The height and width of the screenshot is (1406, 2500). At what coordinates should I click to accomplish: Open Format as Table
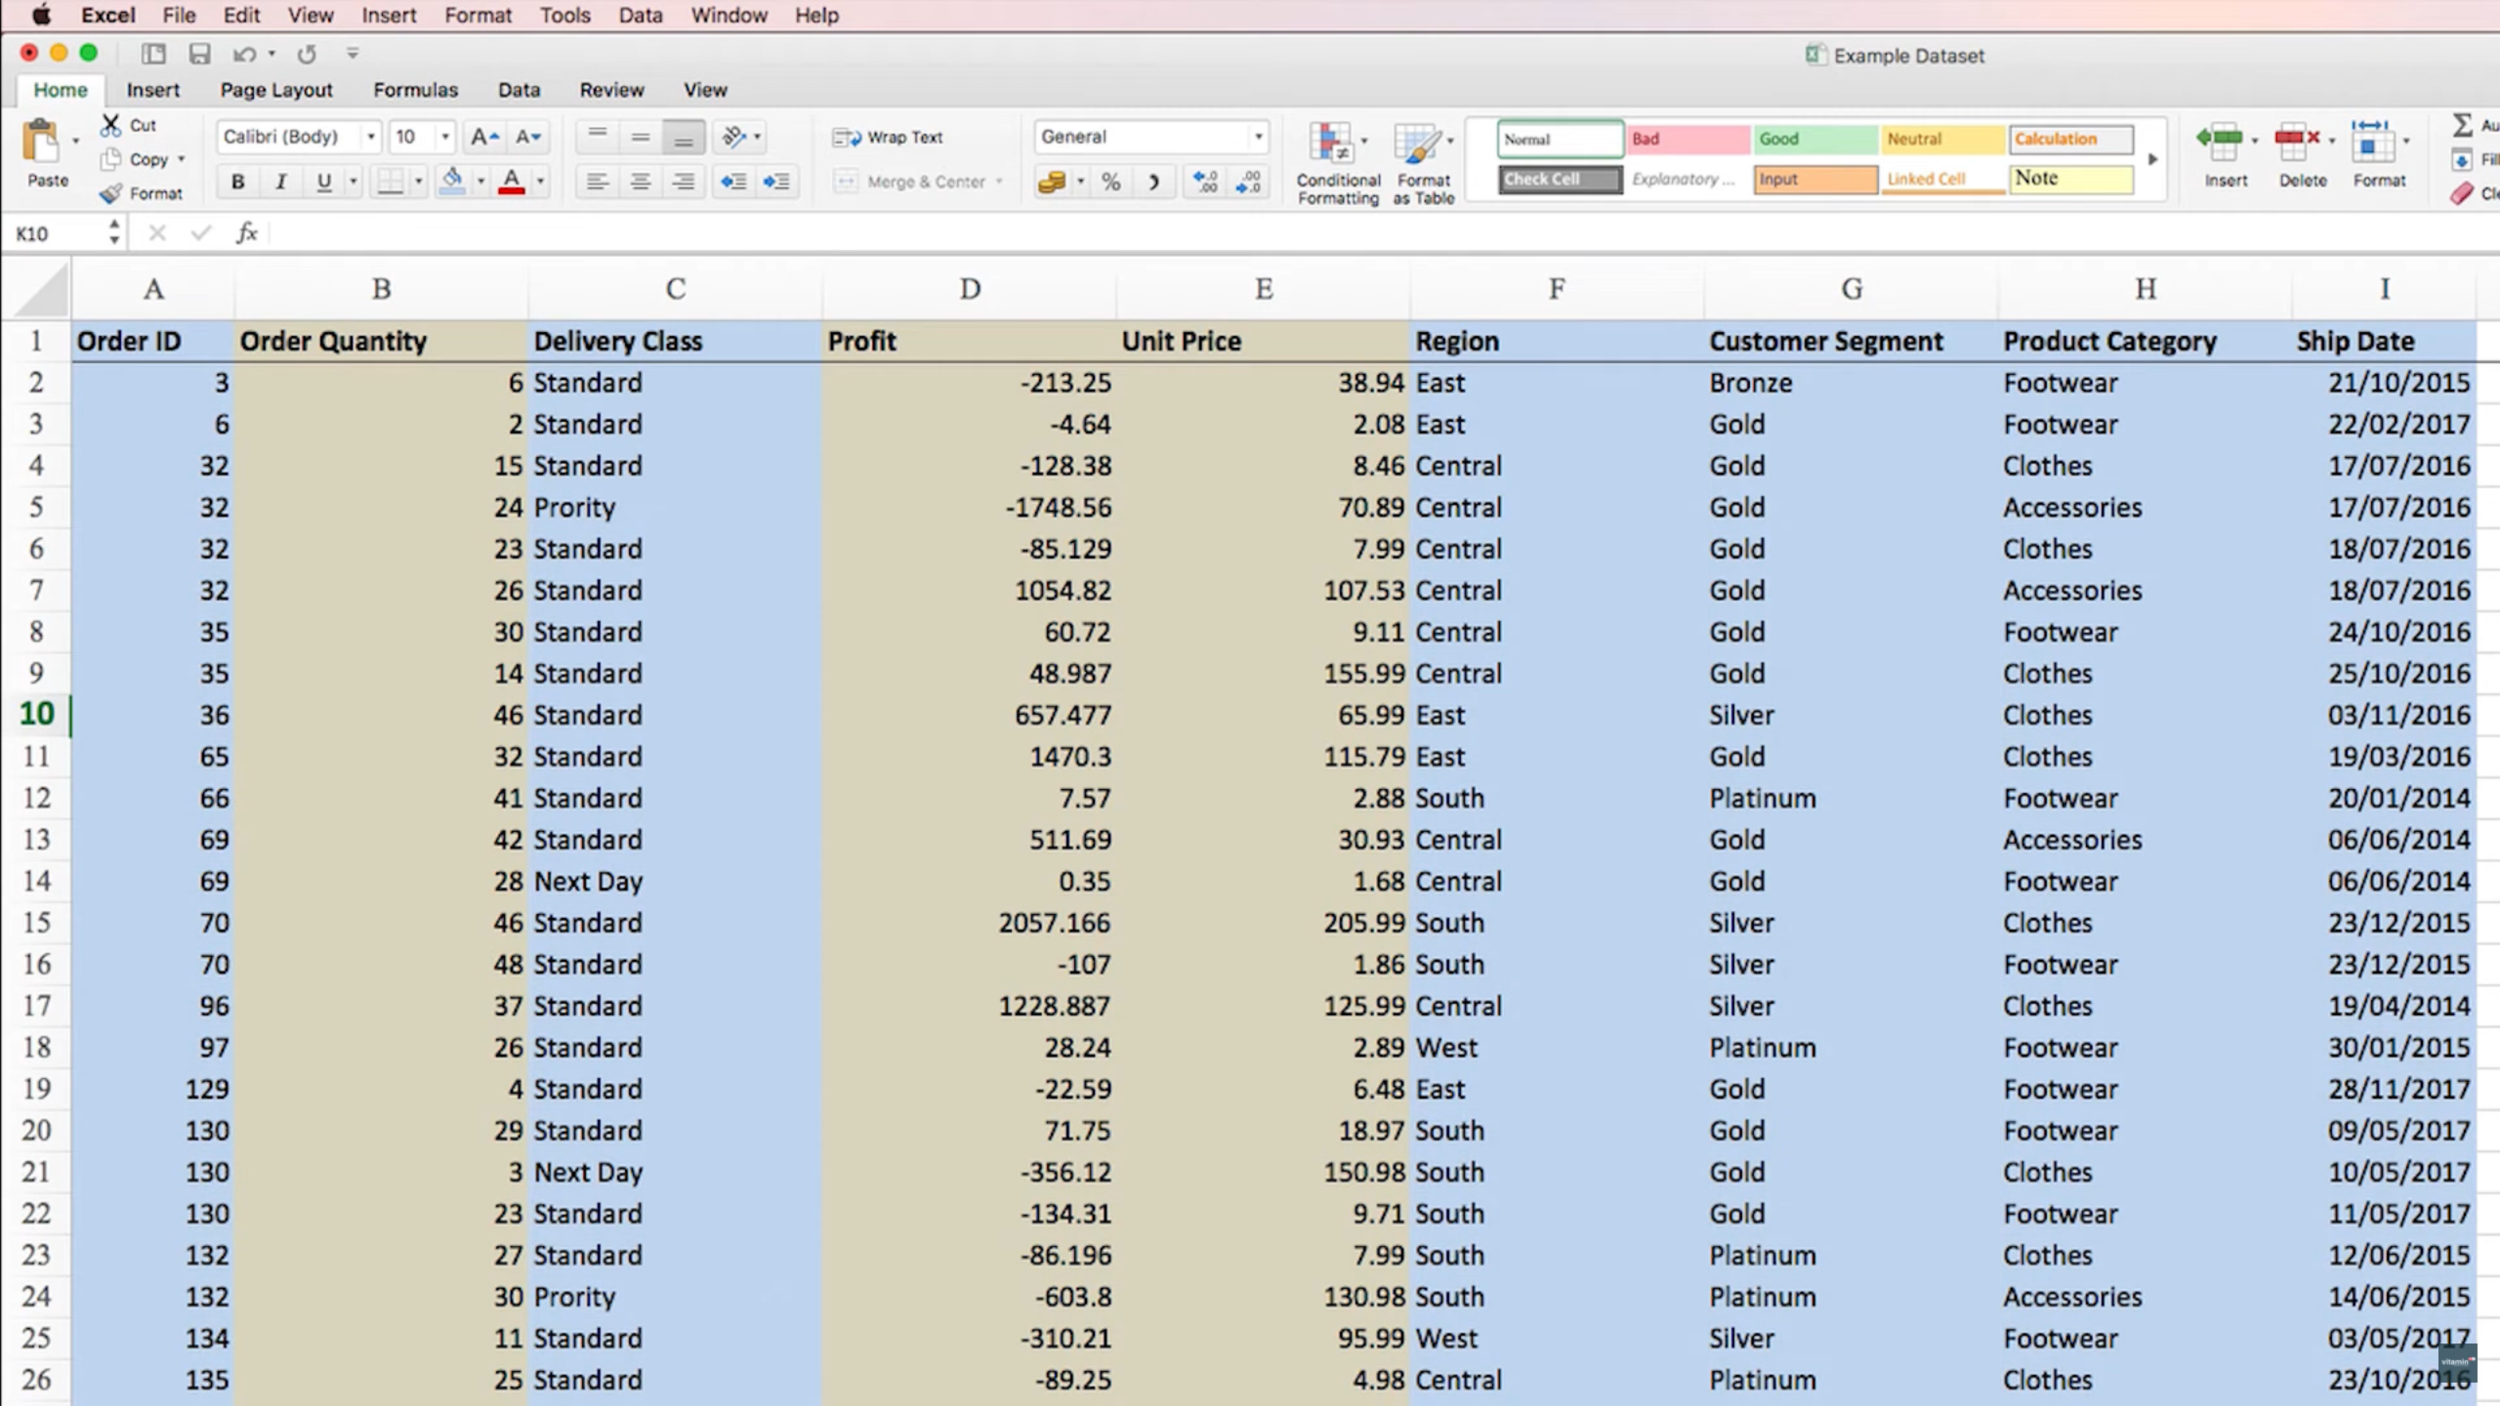click(1423, 163)
